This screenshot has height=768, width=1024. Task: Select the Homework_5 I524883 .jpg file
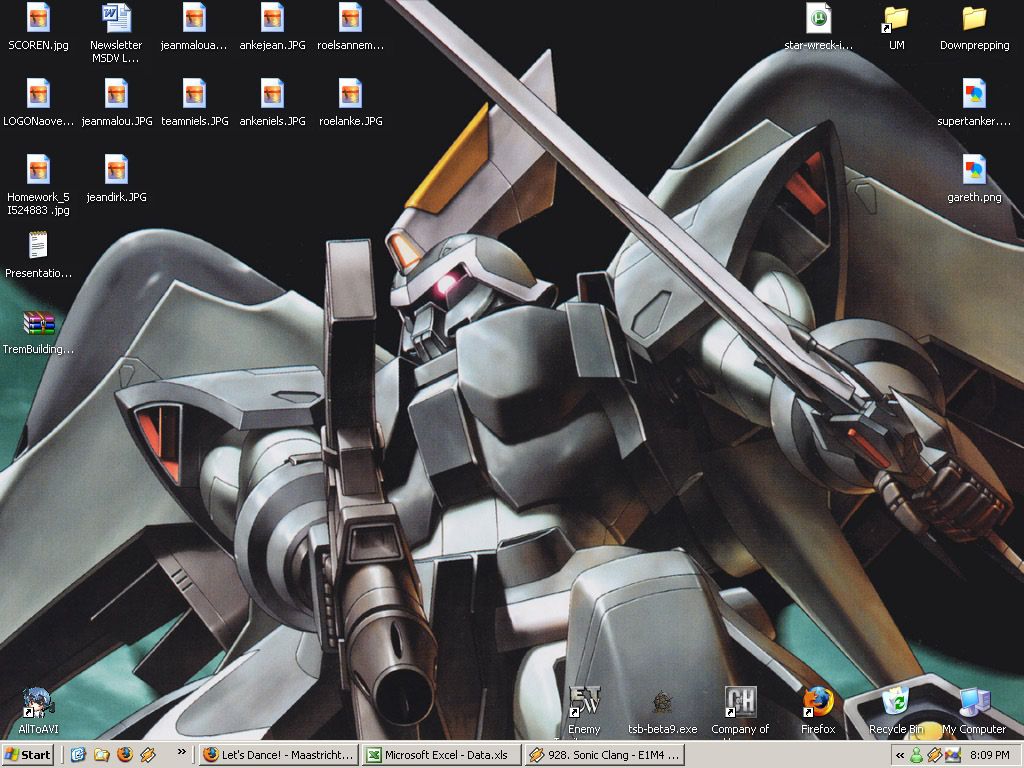(38, 184)
